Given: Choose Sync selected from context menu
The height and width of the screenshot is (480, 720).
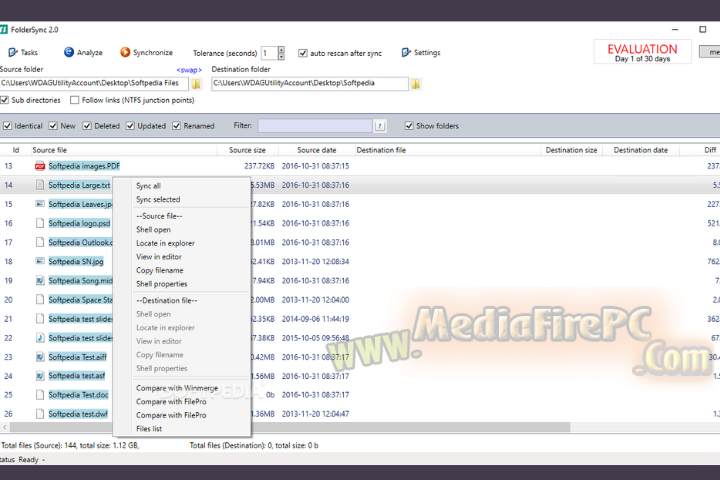Looking at the screenshot, I should [x=158, y=199].
